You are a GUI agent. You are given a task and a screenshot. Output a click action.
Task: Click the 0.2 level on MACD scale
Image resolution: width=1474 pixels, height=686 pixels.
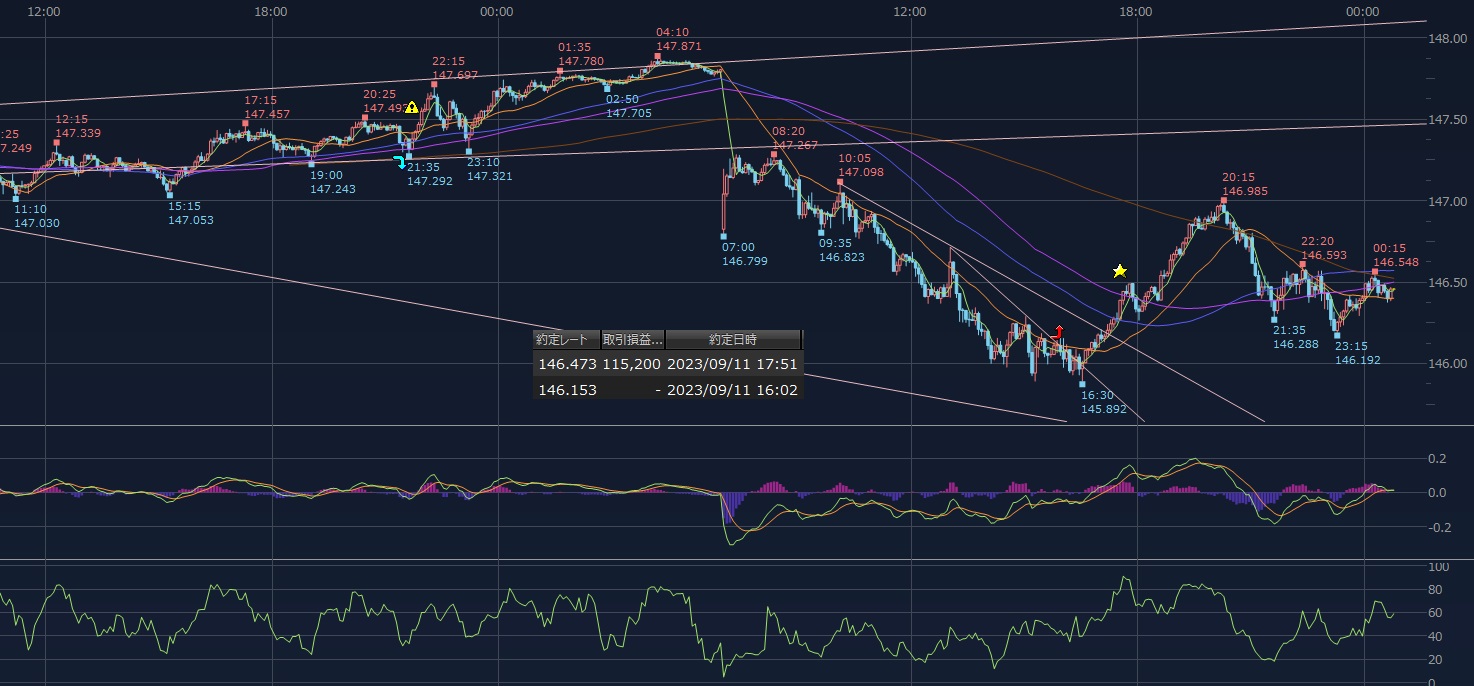tap(1436, 459)
